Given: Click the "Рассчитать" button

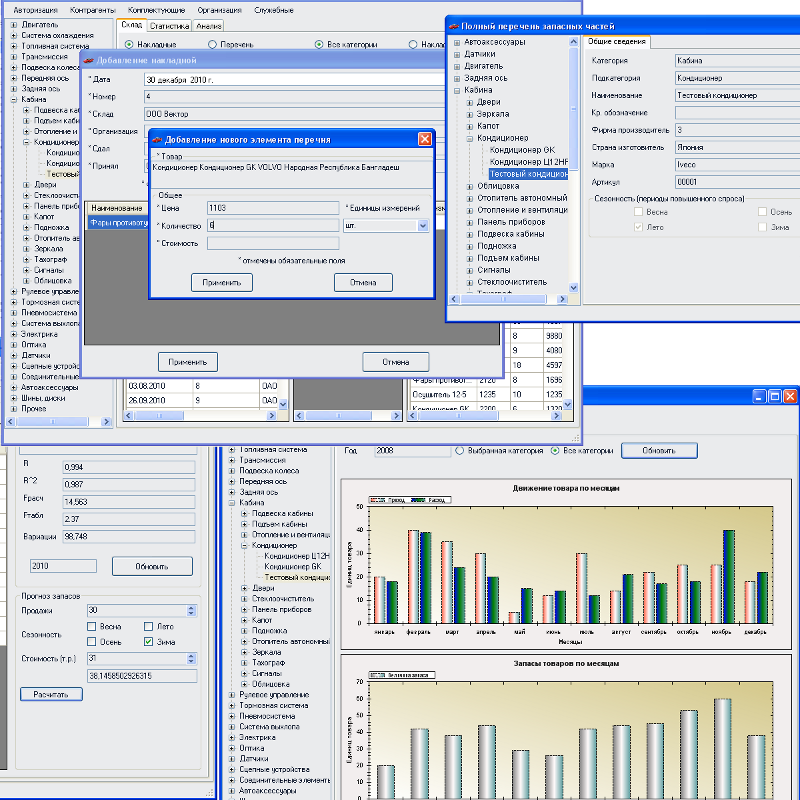Looking at the screenshot, I should tap(51, 693).
